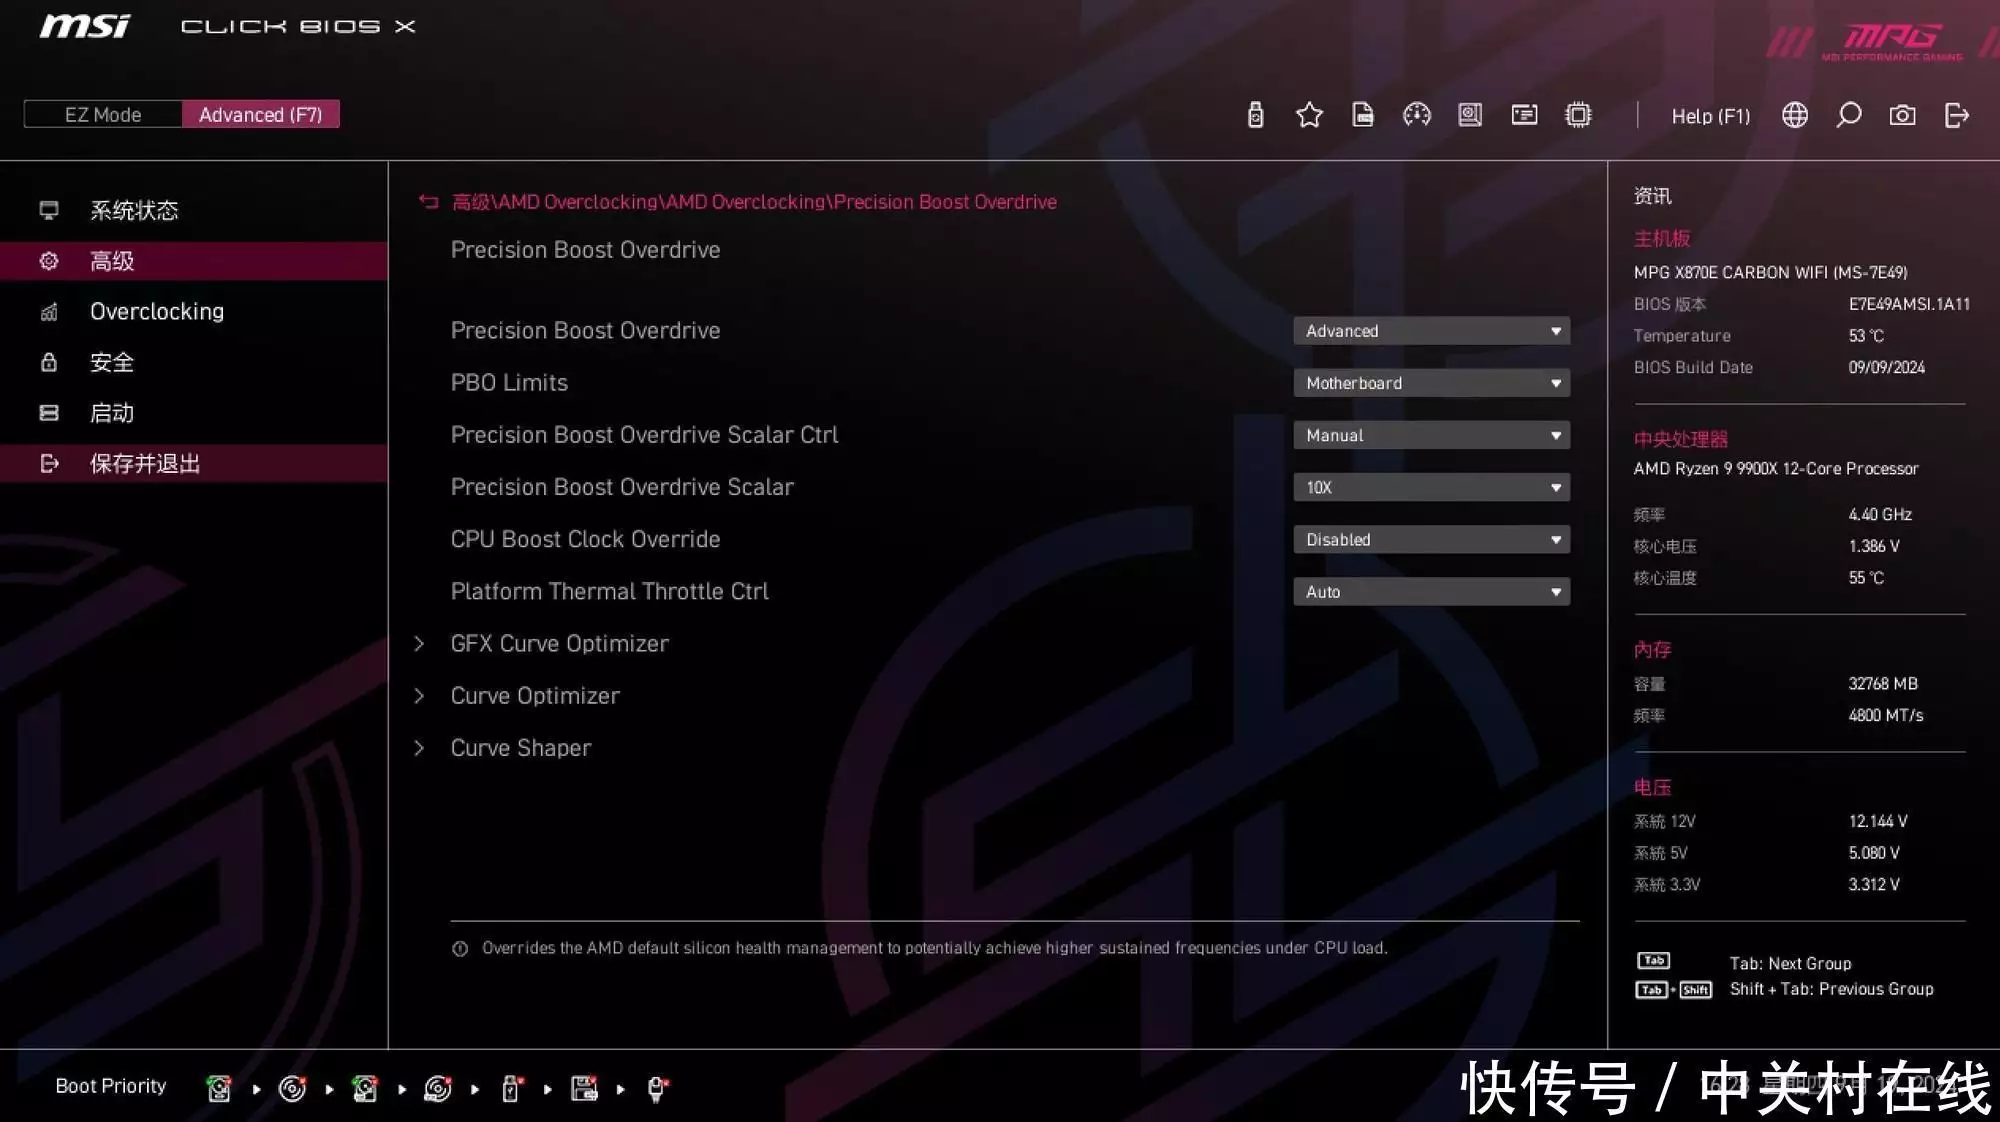Select the network cable boot priority icon
The width and height of the screenshot is (2000, 1122).
pyautogui.click(x=657, y=1088)
